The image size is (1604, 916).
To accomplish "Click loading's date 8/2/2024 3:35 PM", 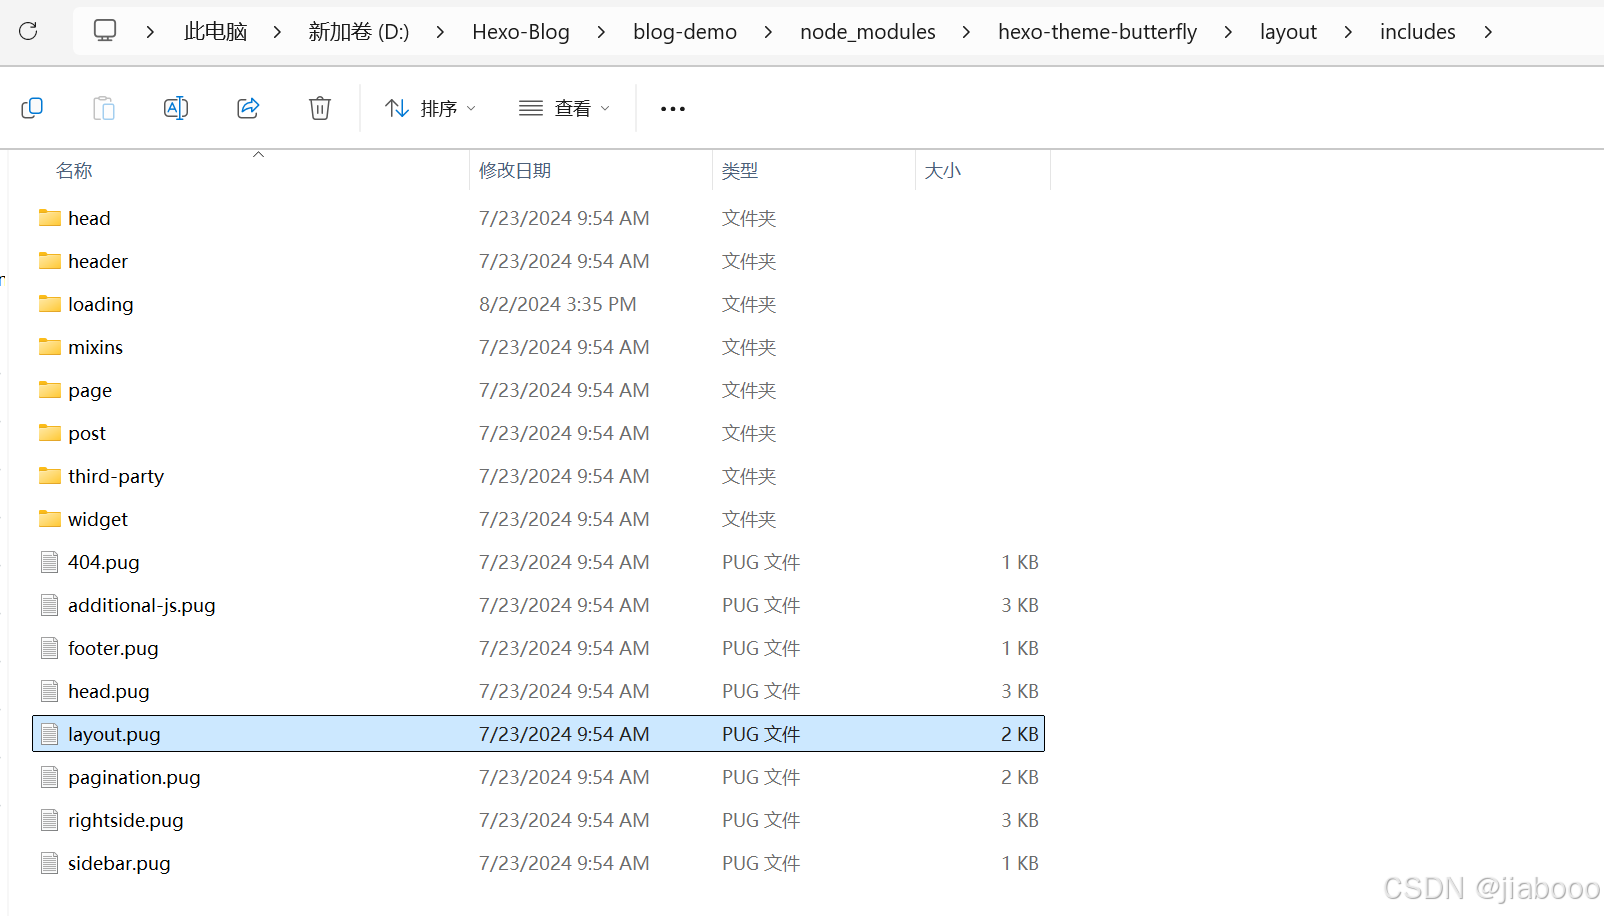I will [x=558, y=304].
